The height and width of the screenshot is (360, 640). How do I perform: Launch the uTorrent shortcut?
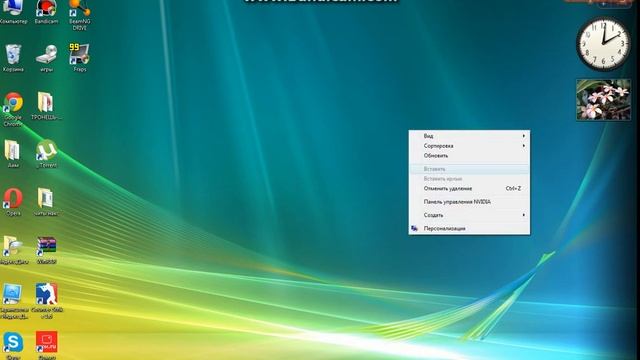pyautogui.click(x=47, y=154)
